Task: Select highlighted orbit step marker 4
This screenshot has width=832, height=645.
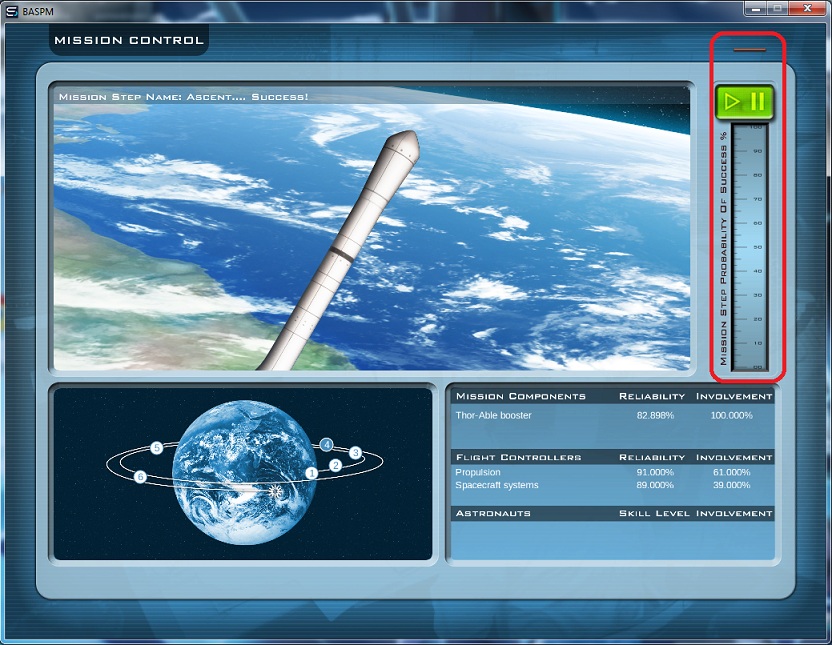Action: [x=327, y=444]
